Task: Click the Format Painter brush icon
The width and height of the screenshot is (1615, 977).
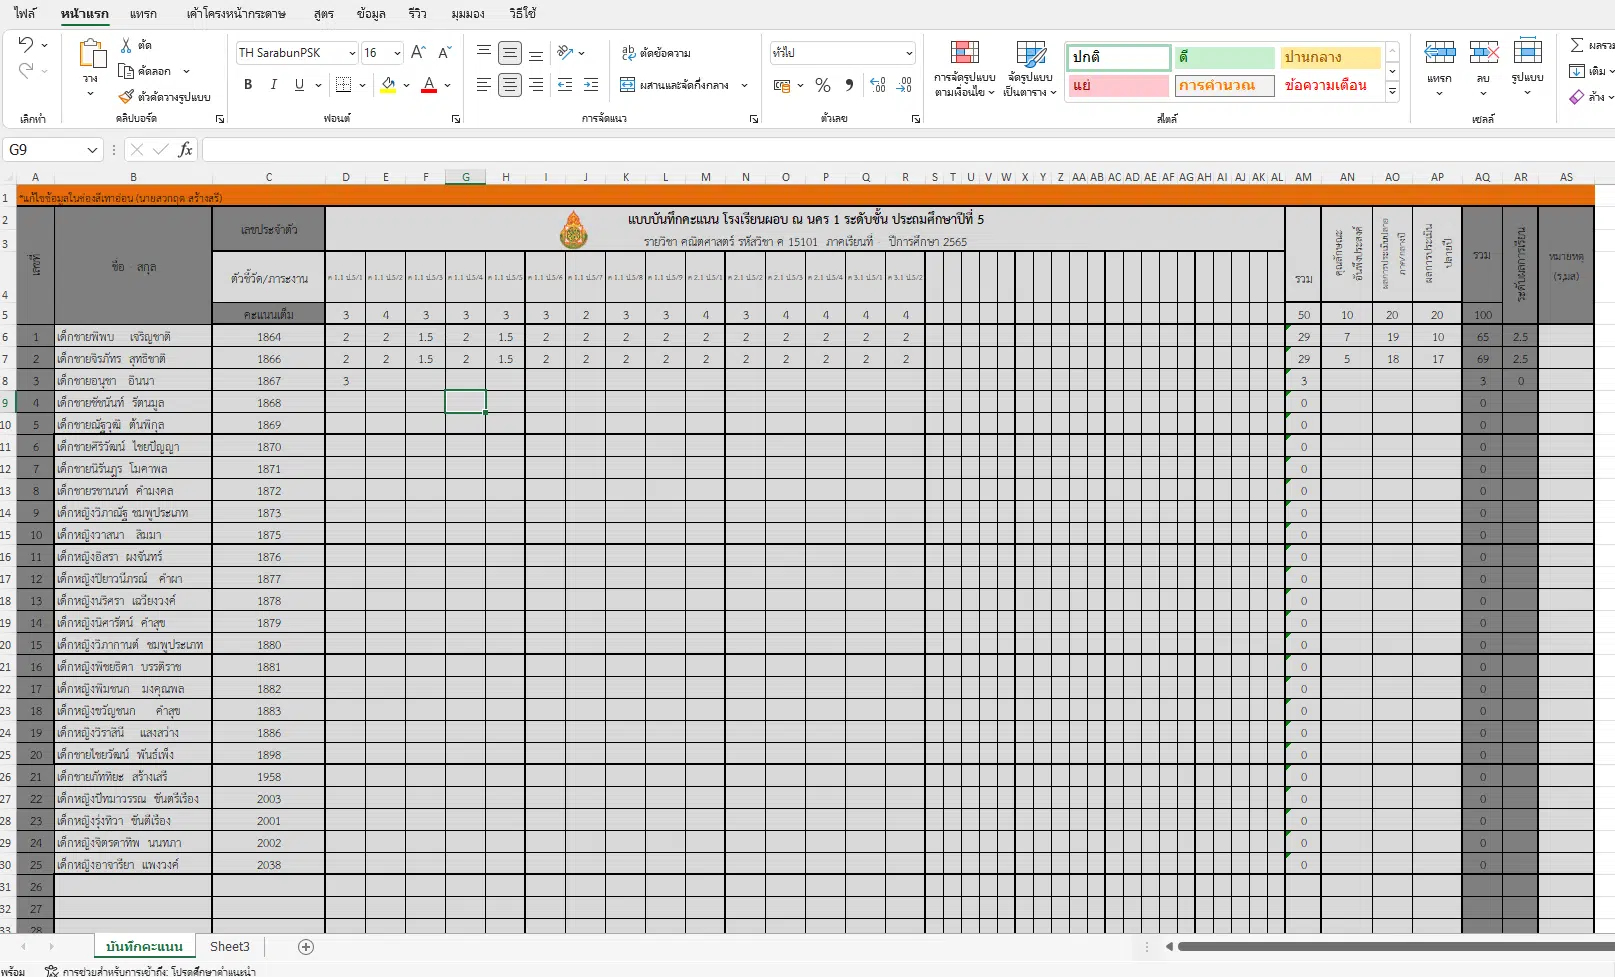Action: (x=126, y=97)
